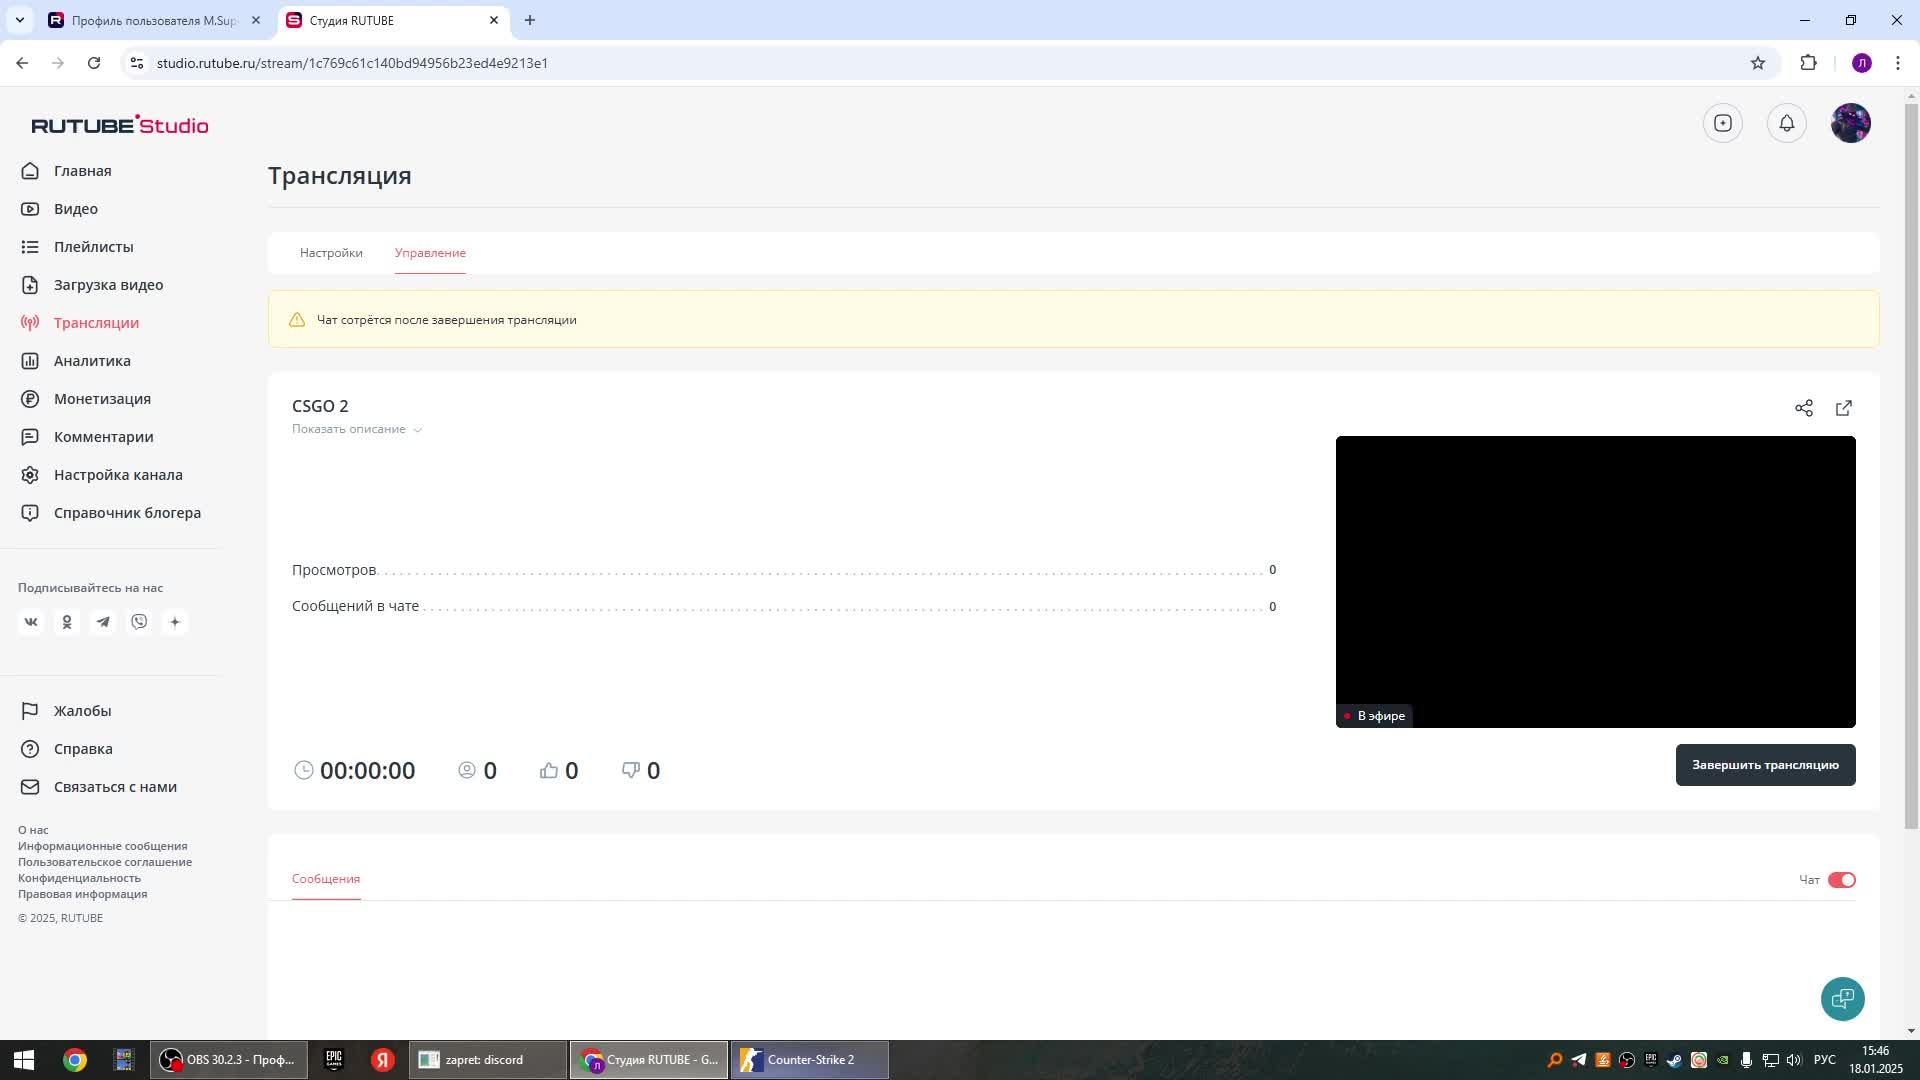Open the tab search dropdown arrow
Viewport: 1920px width, 1080px height.
click(19, 20)
